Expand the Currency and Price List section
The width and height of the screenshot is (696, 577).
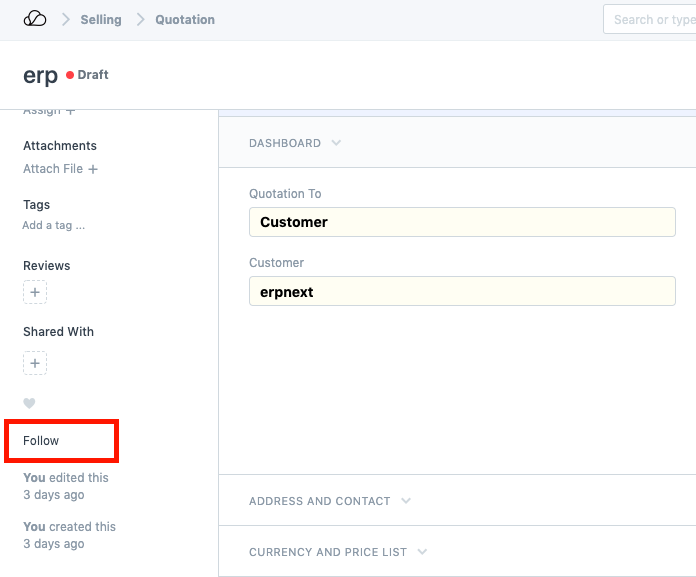338,552
